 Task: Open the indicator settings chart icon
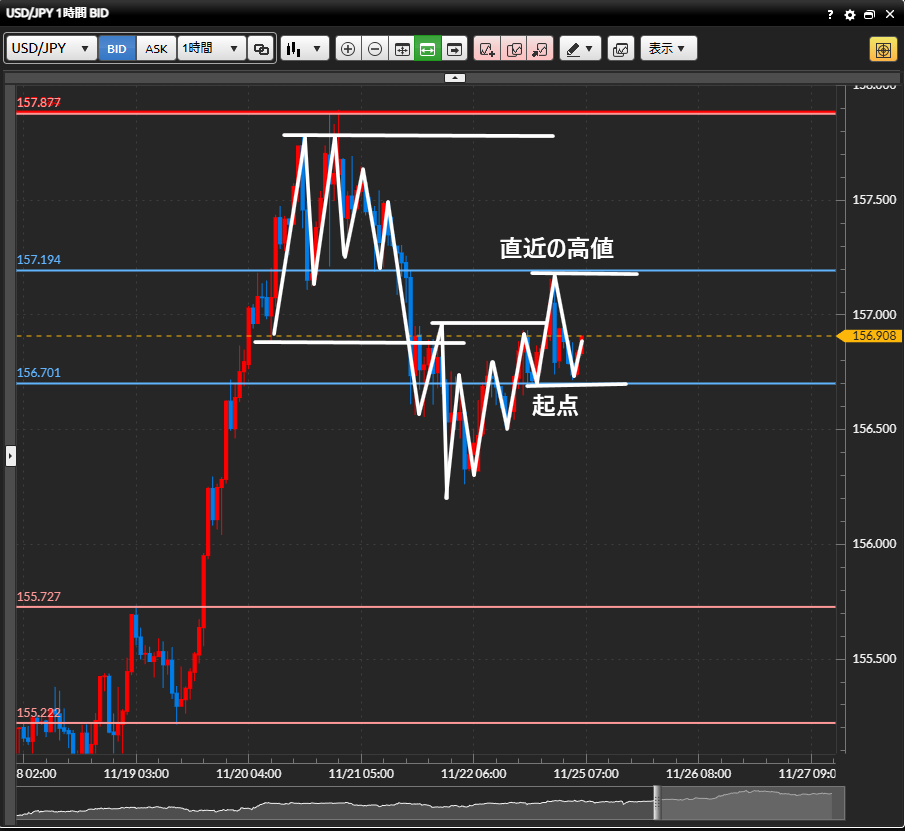click(620, 48)
